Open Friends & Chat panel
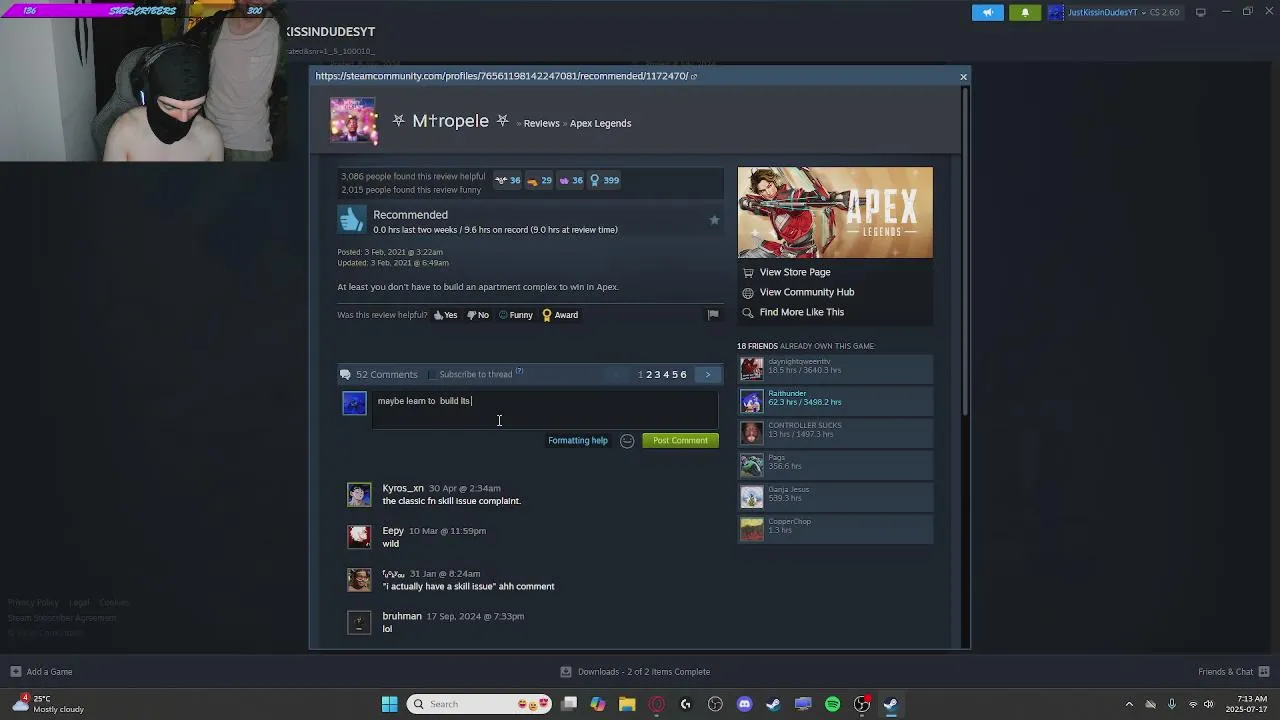Viewport: 1280px width, 720px height. pyautogui.click(x=1232, y=672)
